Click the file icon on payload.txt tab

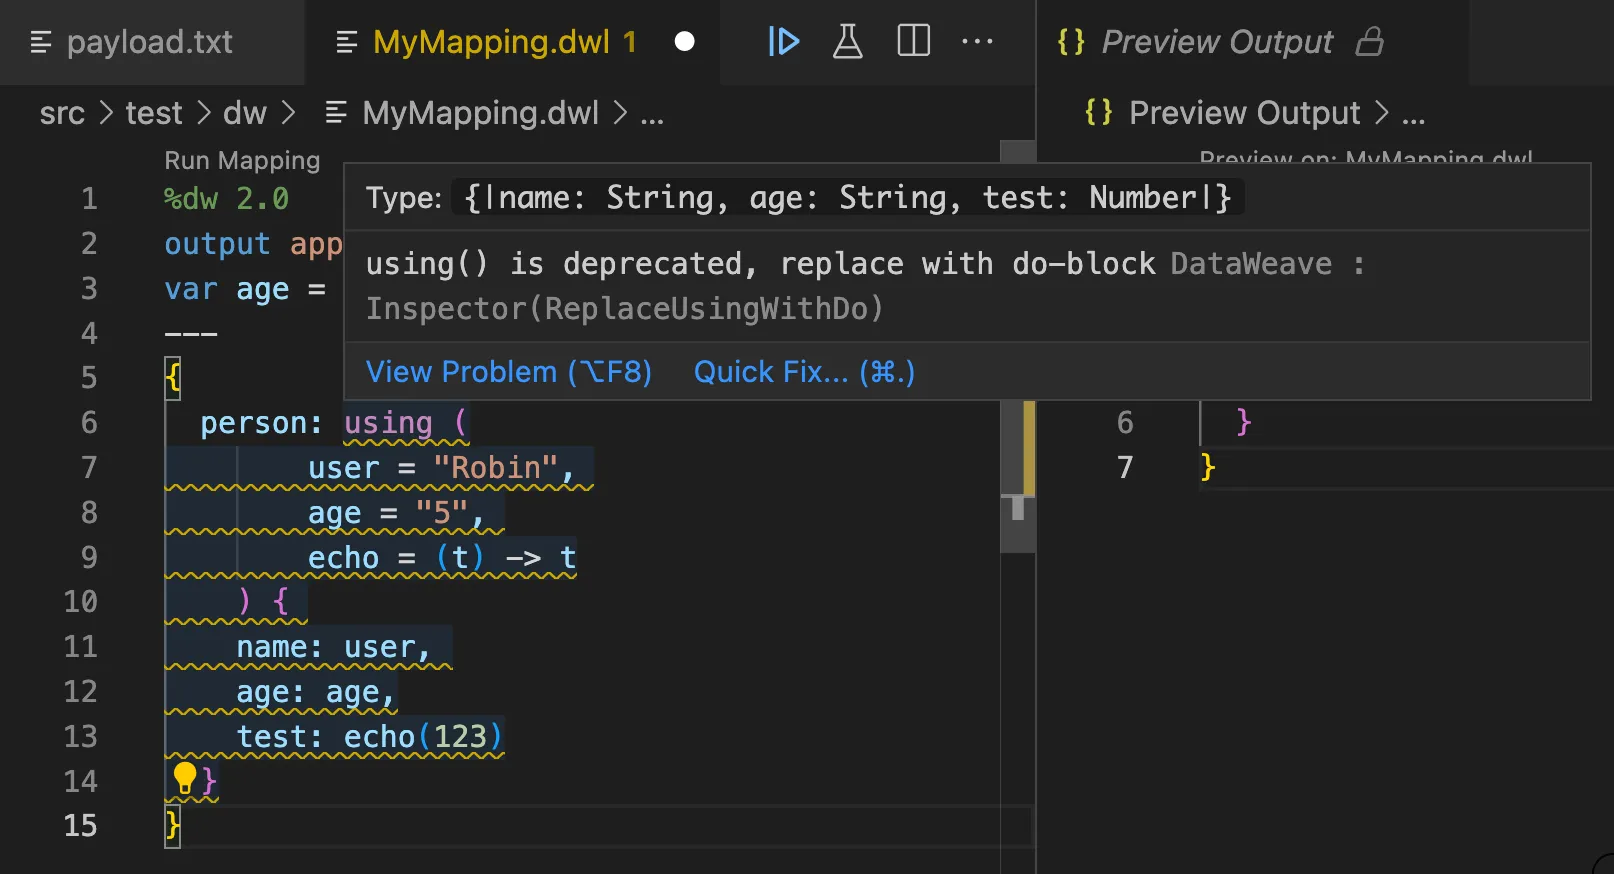pyautogui.click(x=41, y=42)
